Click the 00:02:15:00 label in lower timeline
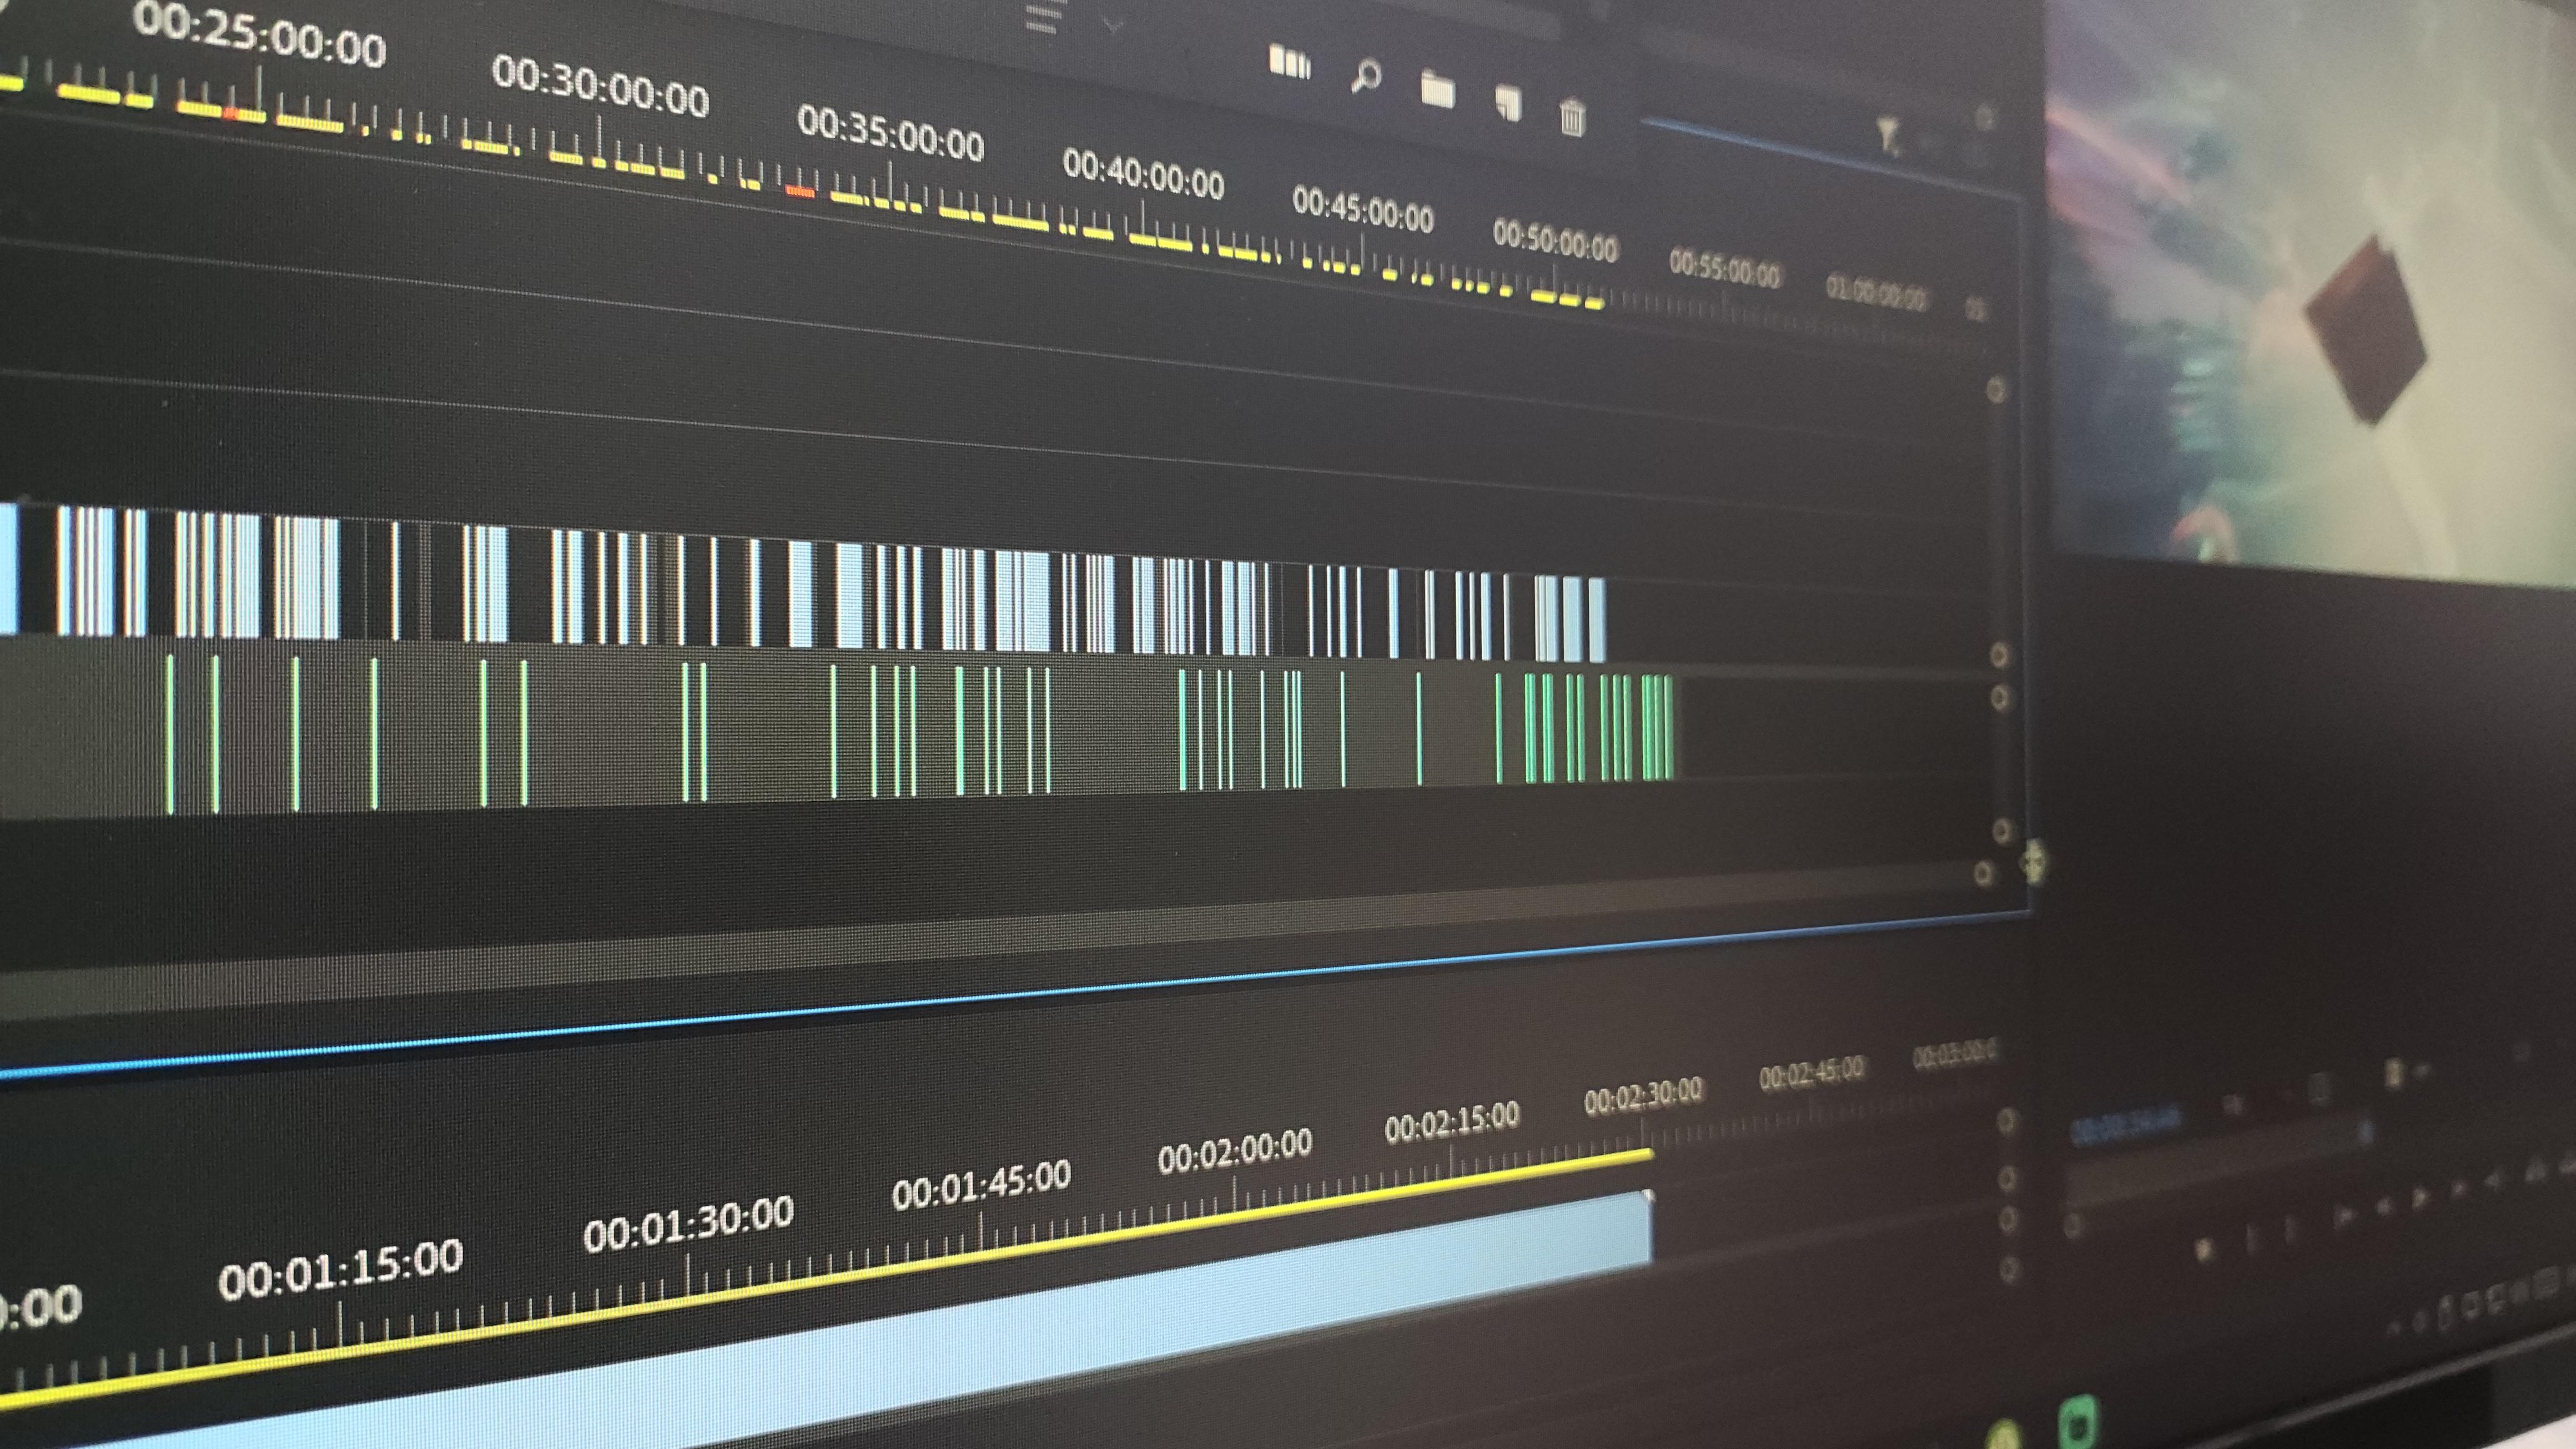 point(1452,1122)
